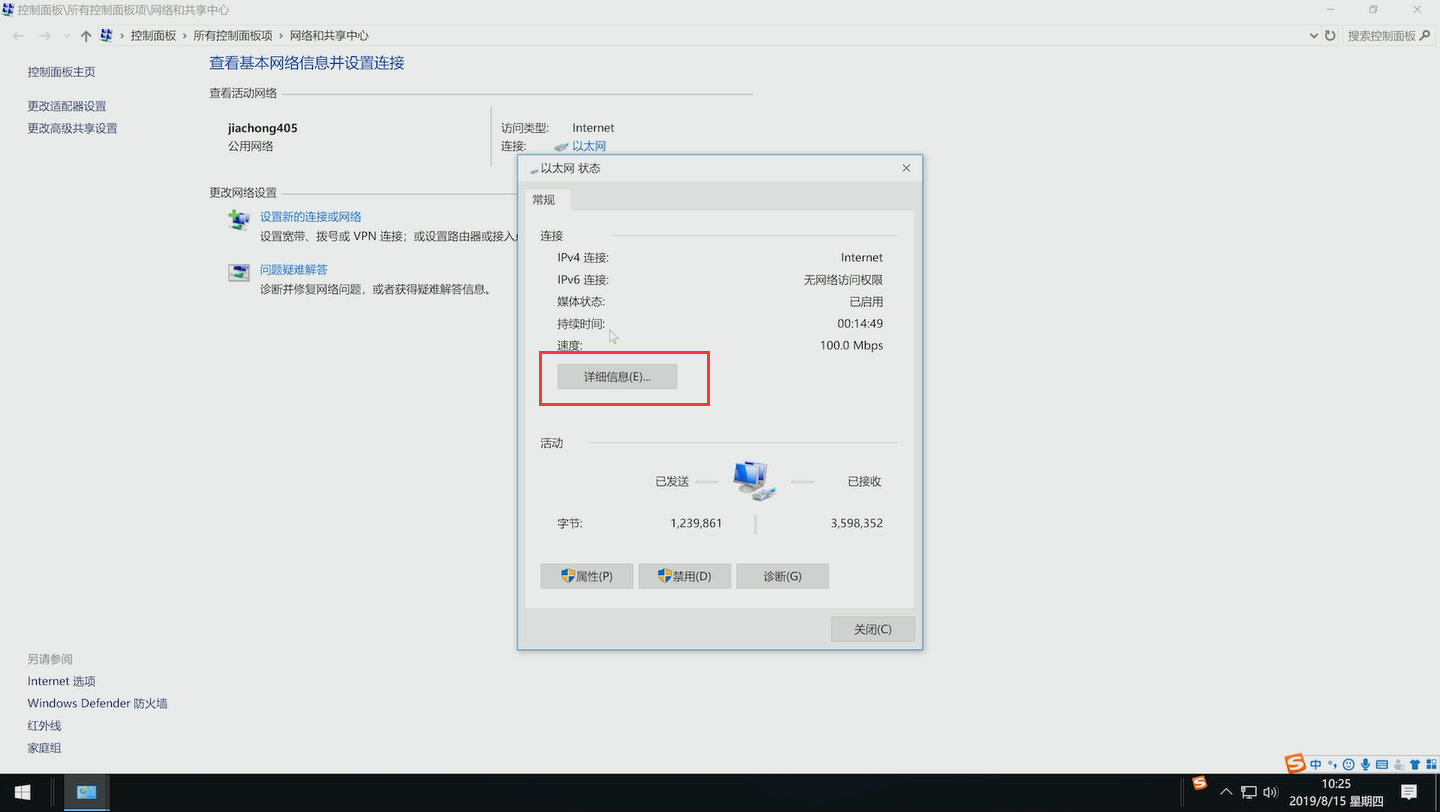Expand chevron after the 控制面板 breadcrumb

point(185,36)
